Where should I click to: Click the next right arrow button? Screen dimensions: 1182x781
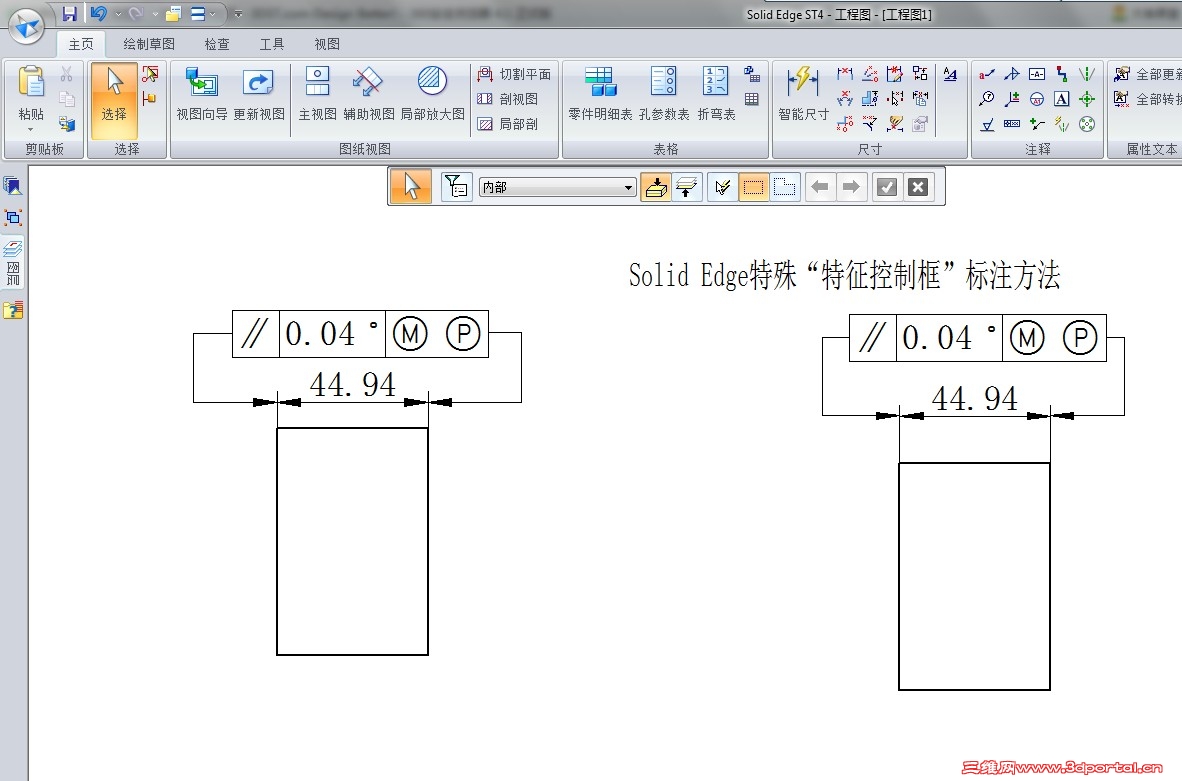click(851, 186)
